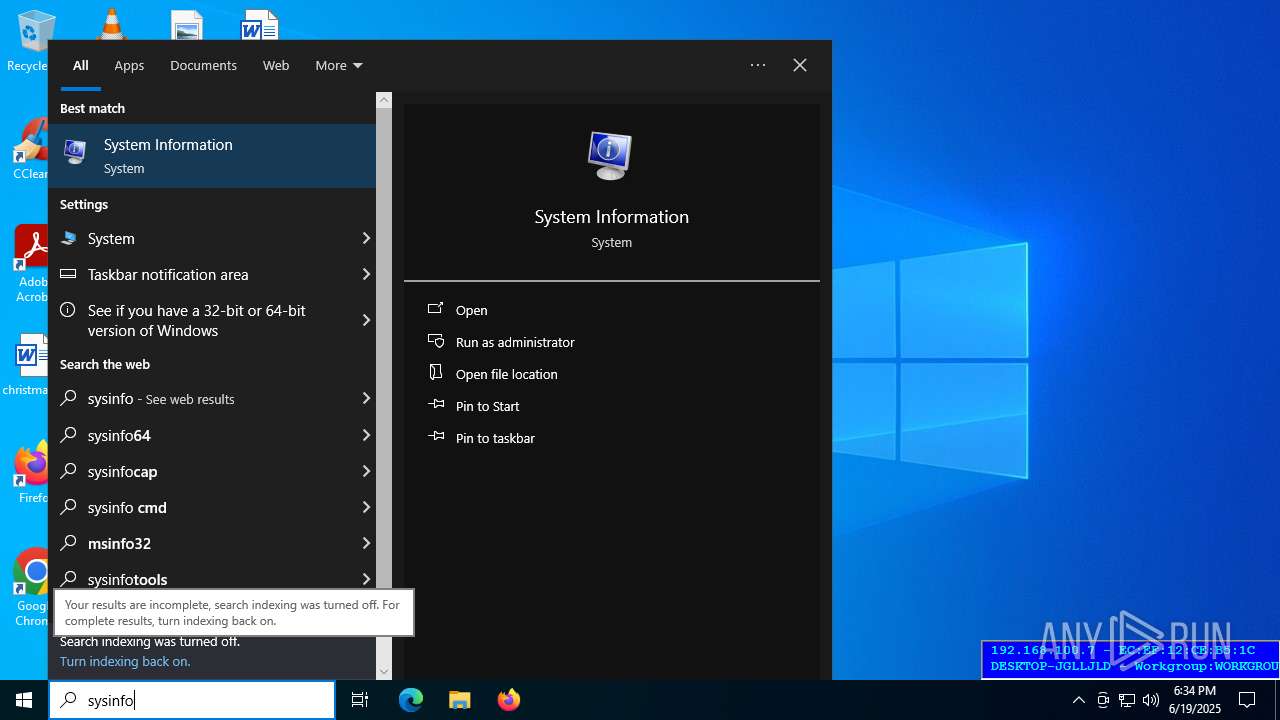Screen dimensions: 1280x720
Task: Expand the msinfo32 suggestion arrow
Action: click(366, 543)
